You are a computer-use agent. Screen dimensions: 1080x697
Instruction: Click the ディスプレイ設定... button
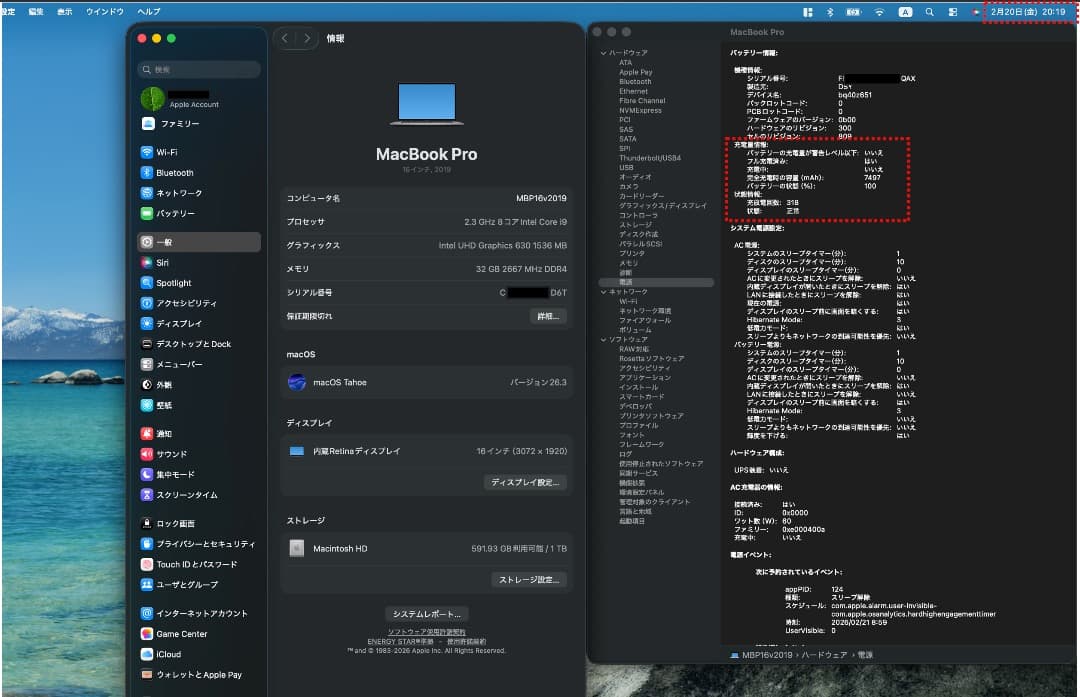click(x=525, y=482)
